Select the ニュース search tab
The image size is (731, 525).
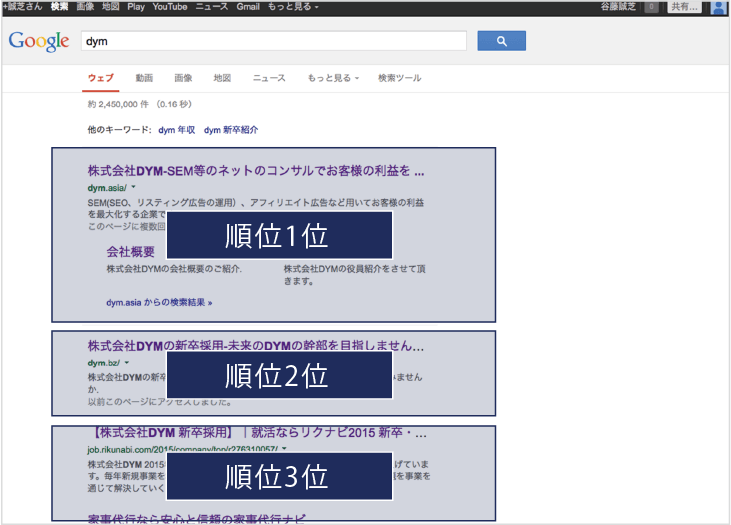click(268, 78)
